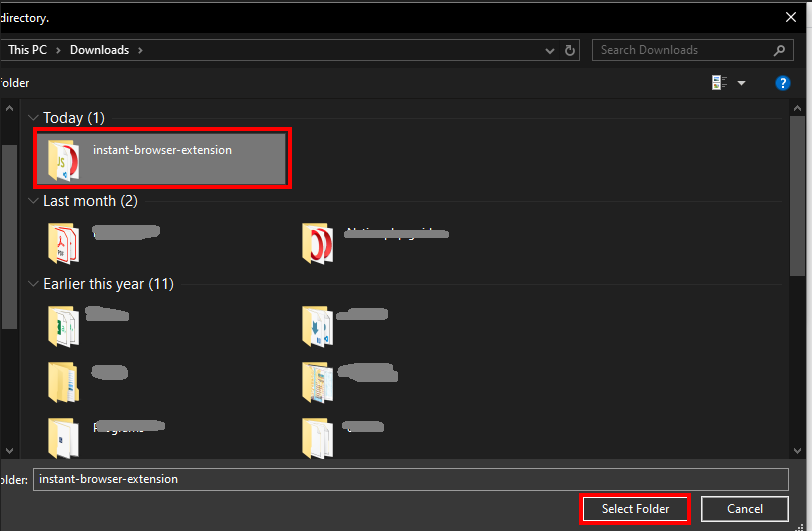Viewport: 812px width, 531px height.
Task: Click the Last month (2) group header
Action: [90, 201]
